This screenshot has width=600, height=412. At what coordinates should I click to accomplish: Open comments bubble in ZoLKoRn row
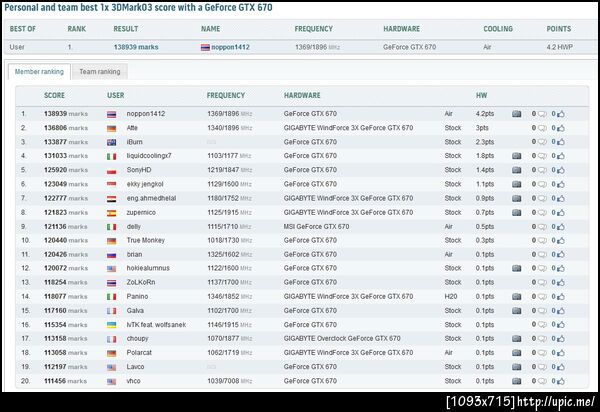pos(542,283)
